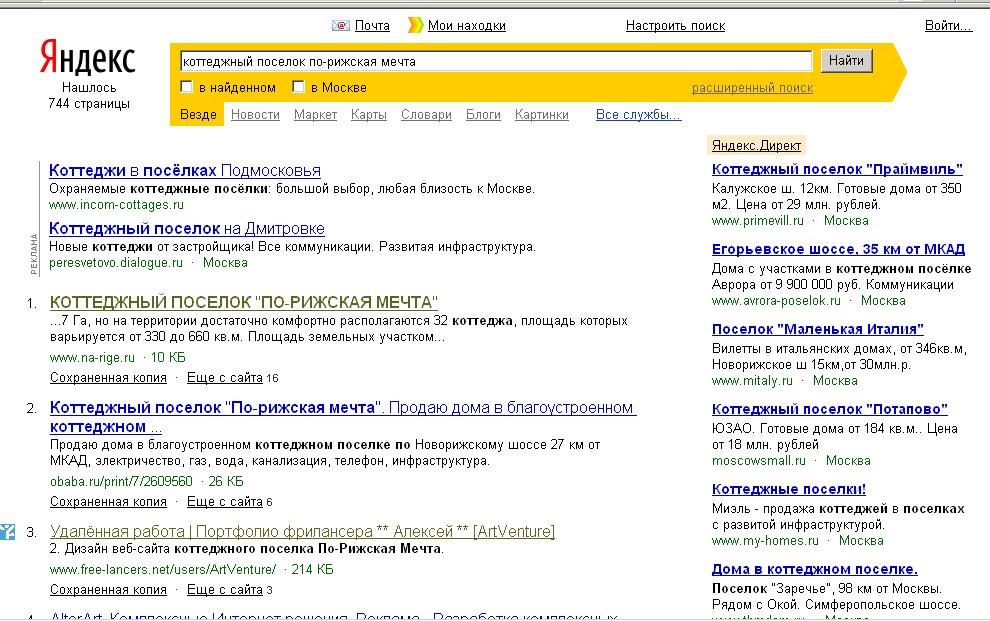
Task: Open result 'КОТТЕДЖНЫЙ ПОСЕЛОК ПО-РИЖСКАЯ МЕЧТА'
Action: point(244,302)
